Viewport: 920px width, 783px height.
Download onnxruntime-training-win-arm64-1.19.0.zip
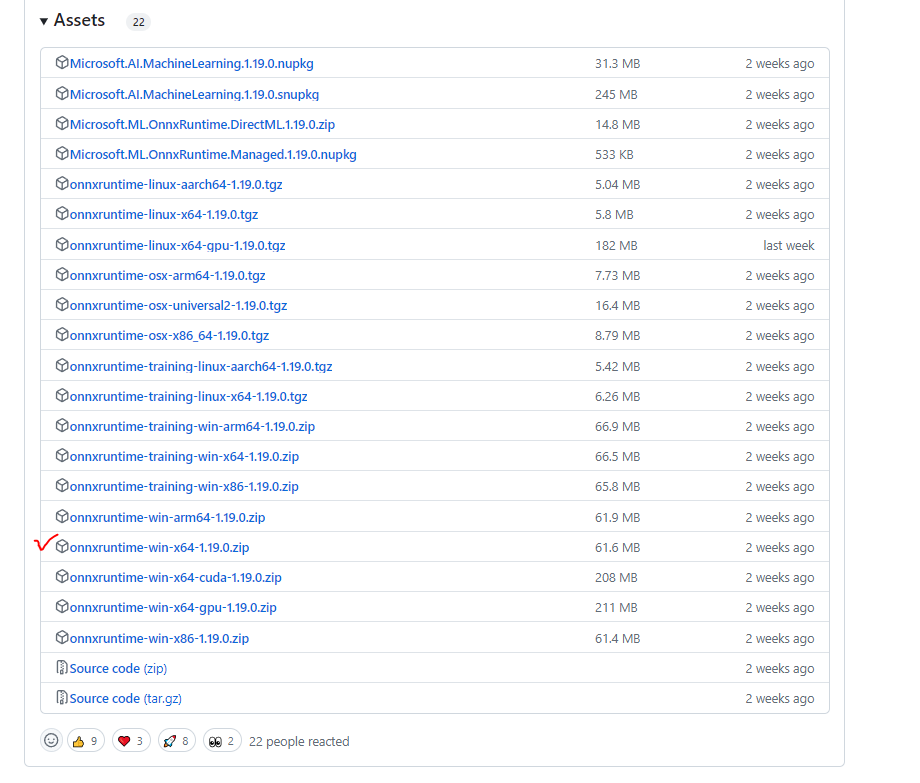tap(192, 426)
